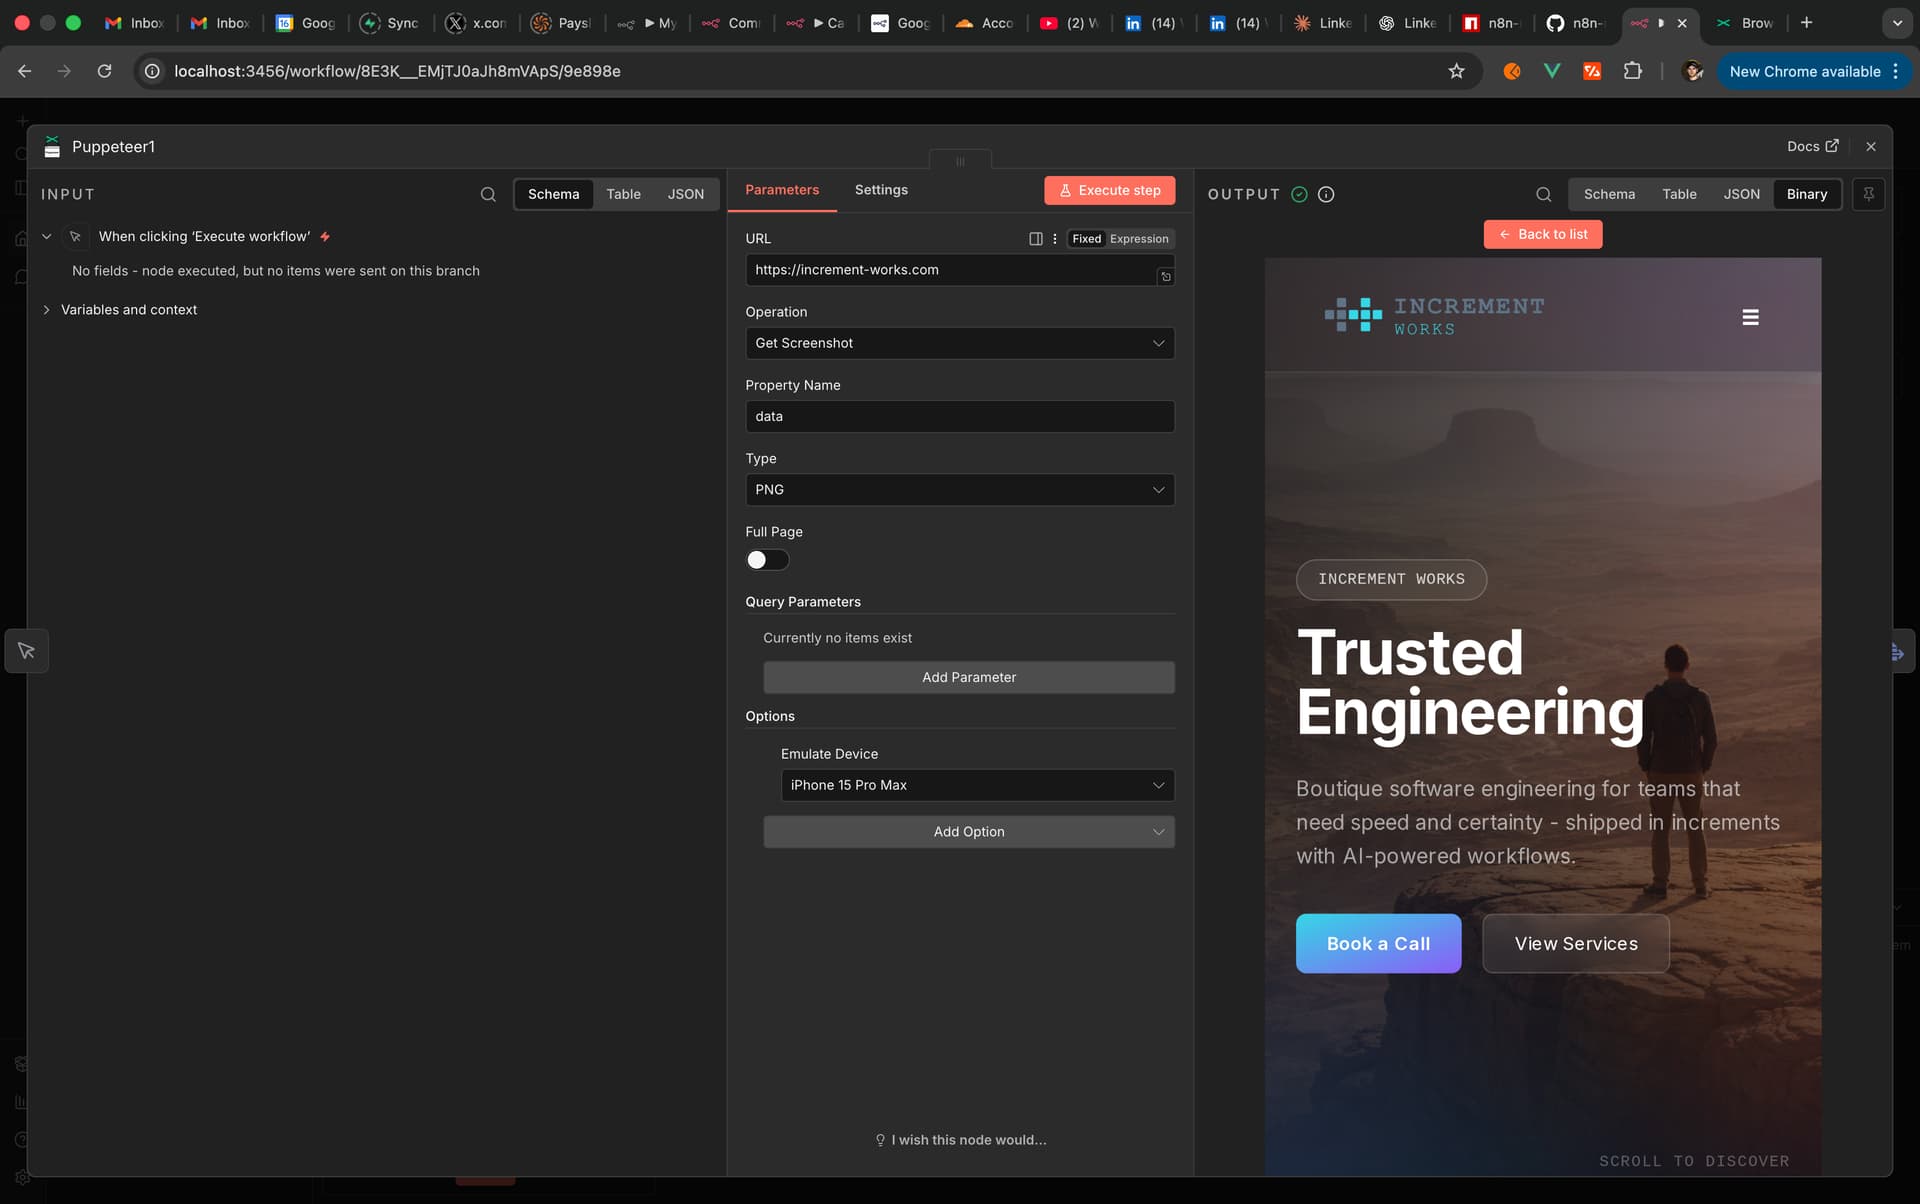The image size is (1920, 1204).
Task: Toggle the Full Page switch
Action: 767,560
